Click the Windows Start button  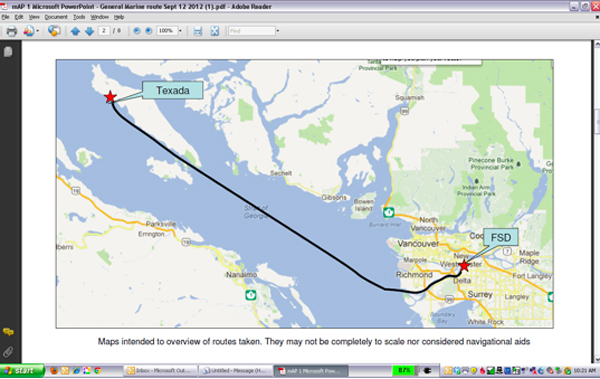tap(22, 371)
